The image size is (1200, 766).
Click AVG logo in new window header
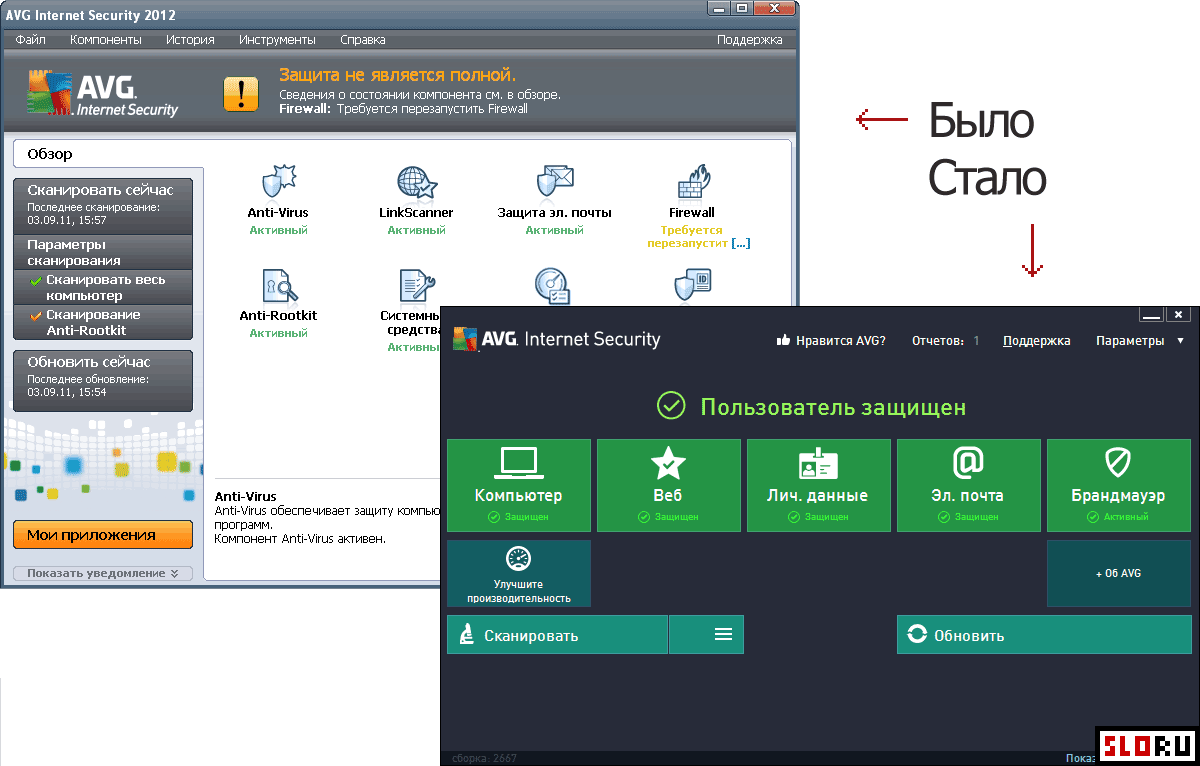pyautogui.click(x=556, y=339)
